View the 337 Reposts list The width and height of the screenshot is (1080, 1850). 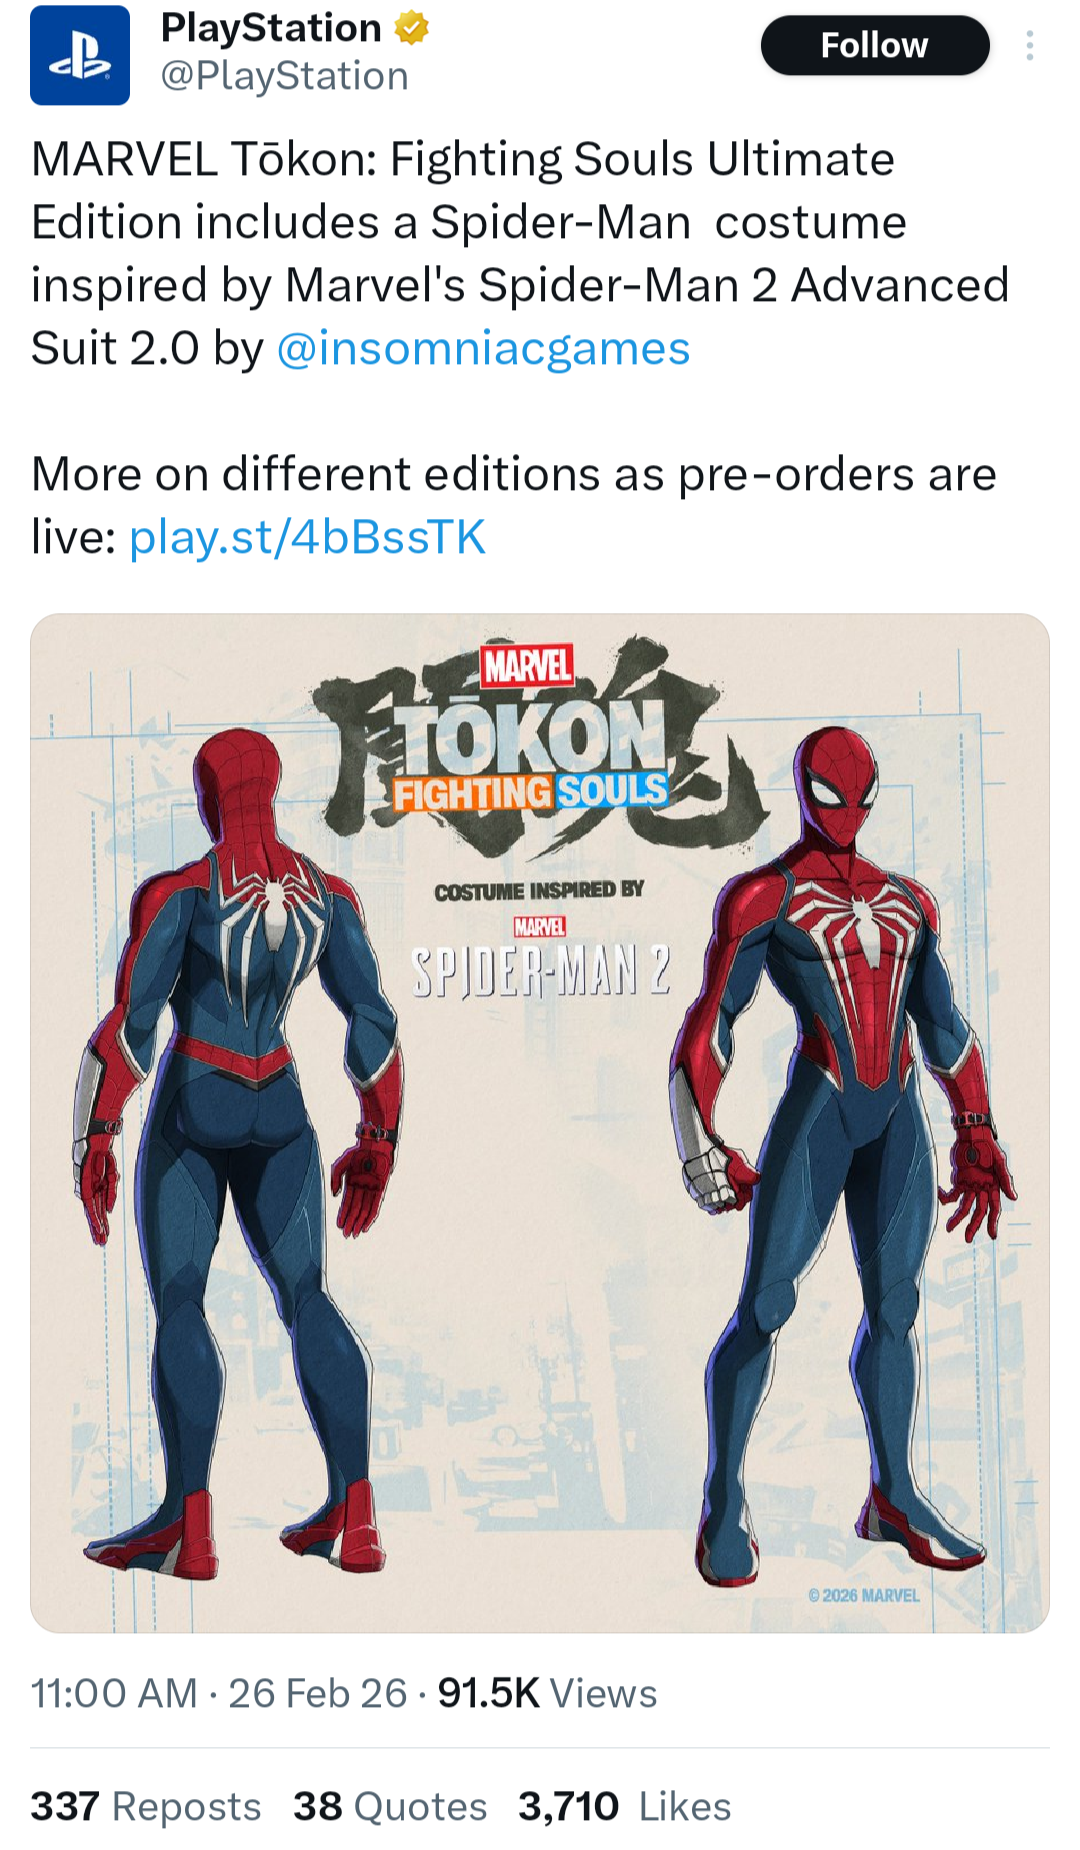tap(146, 1807)
